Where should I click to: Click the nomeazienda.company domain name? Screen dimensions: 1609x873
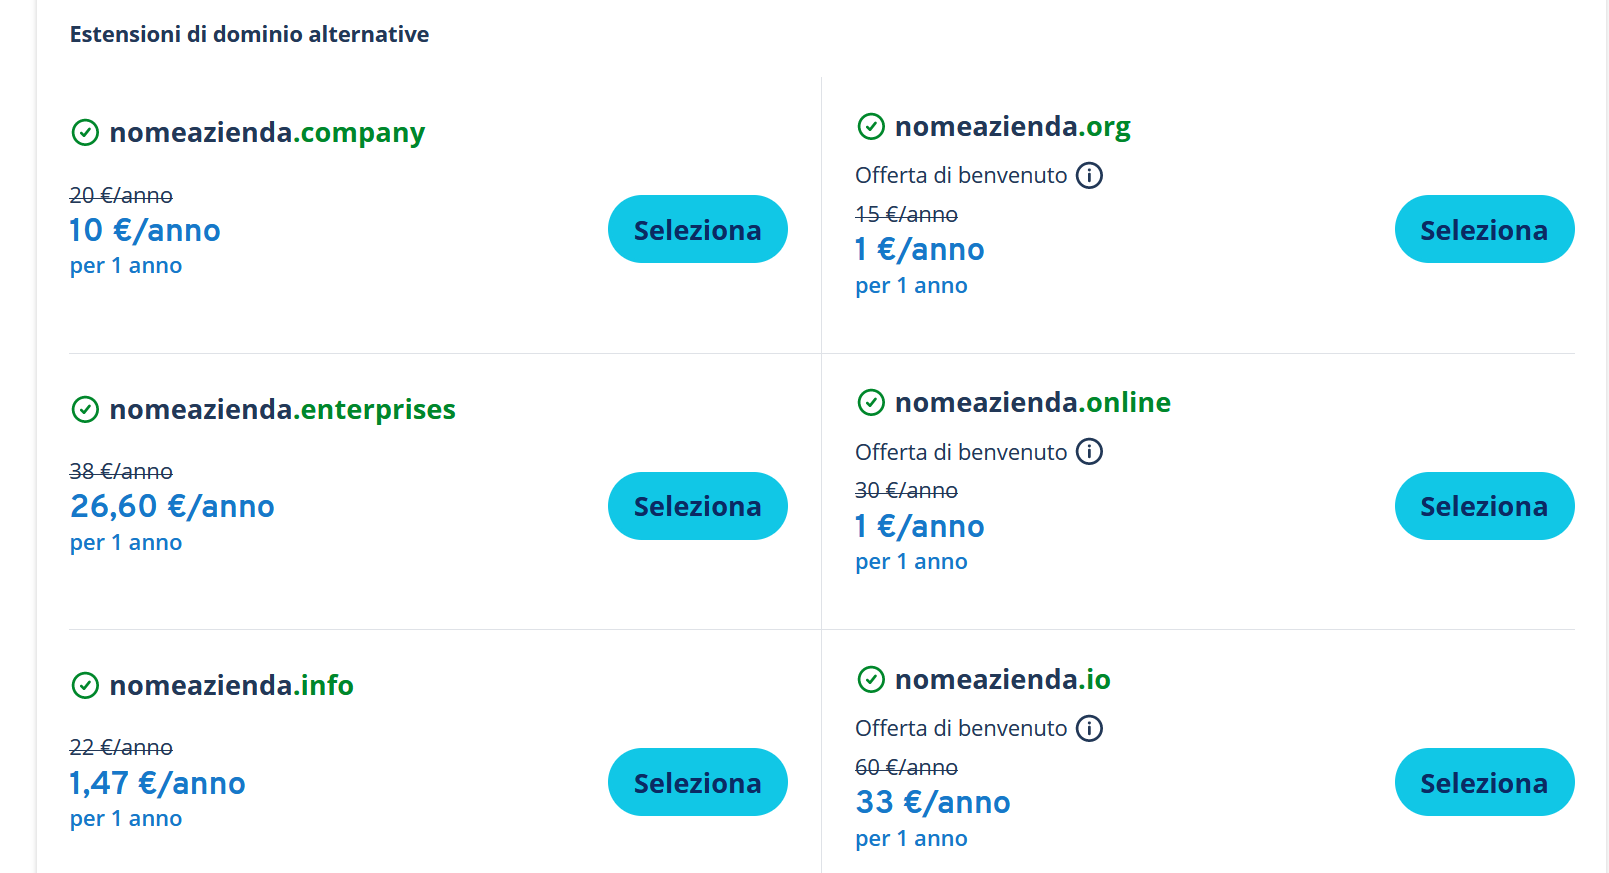click(267, 133)
